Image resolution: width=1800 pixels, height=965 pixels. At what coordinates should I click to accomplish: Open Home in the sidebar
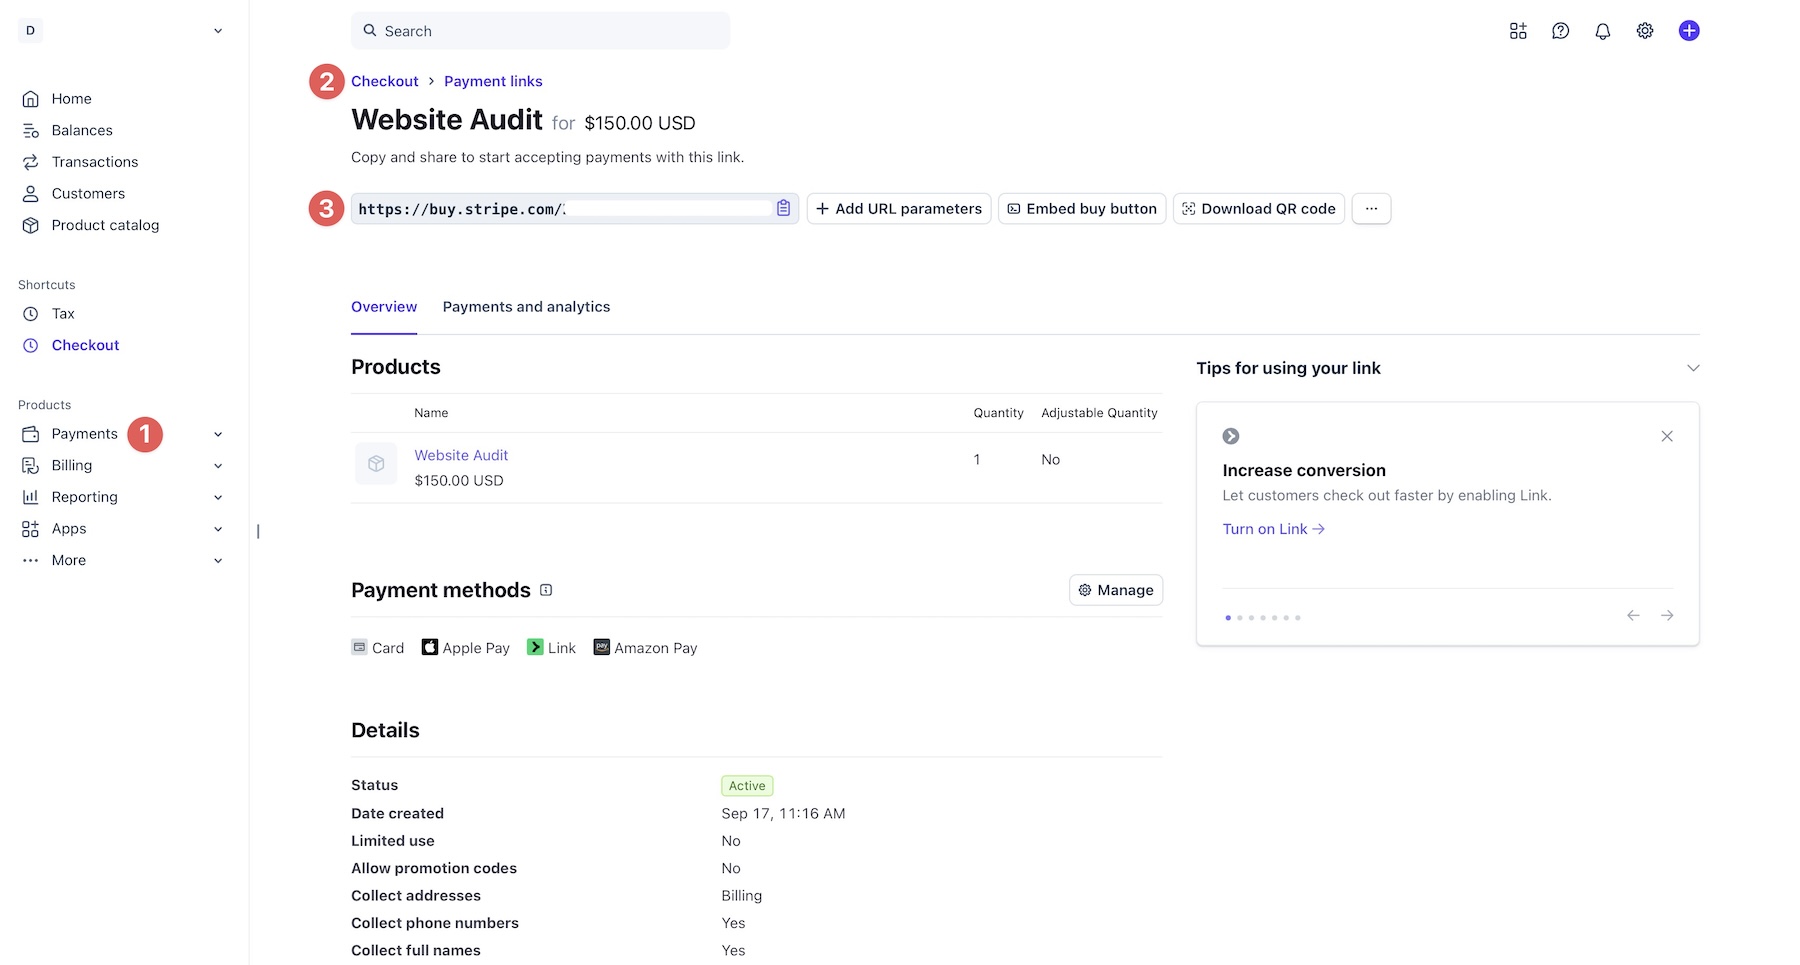click(x=71, y=99)
